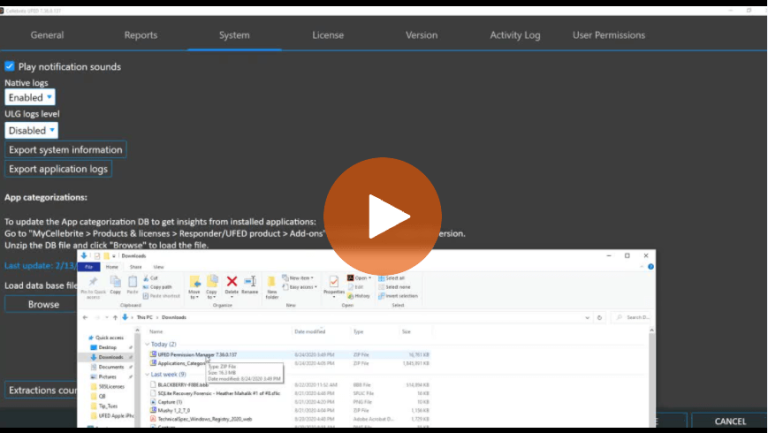Open the ULG logs level Disabled dropdown

click(31, 130)
